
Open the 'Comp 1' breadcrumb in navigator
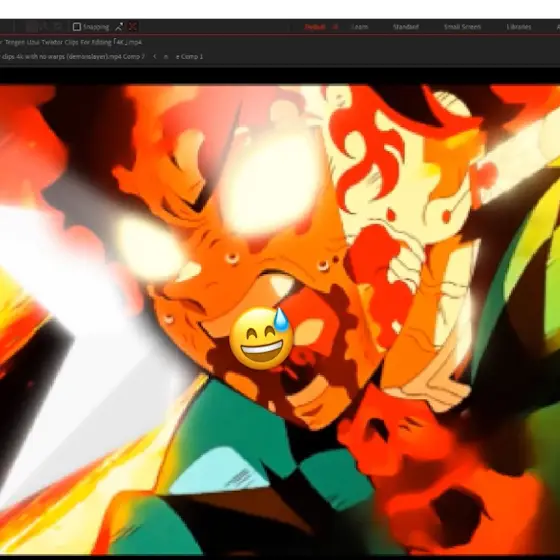pos(189,56)
